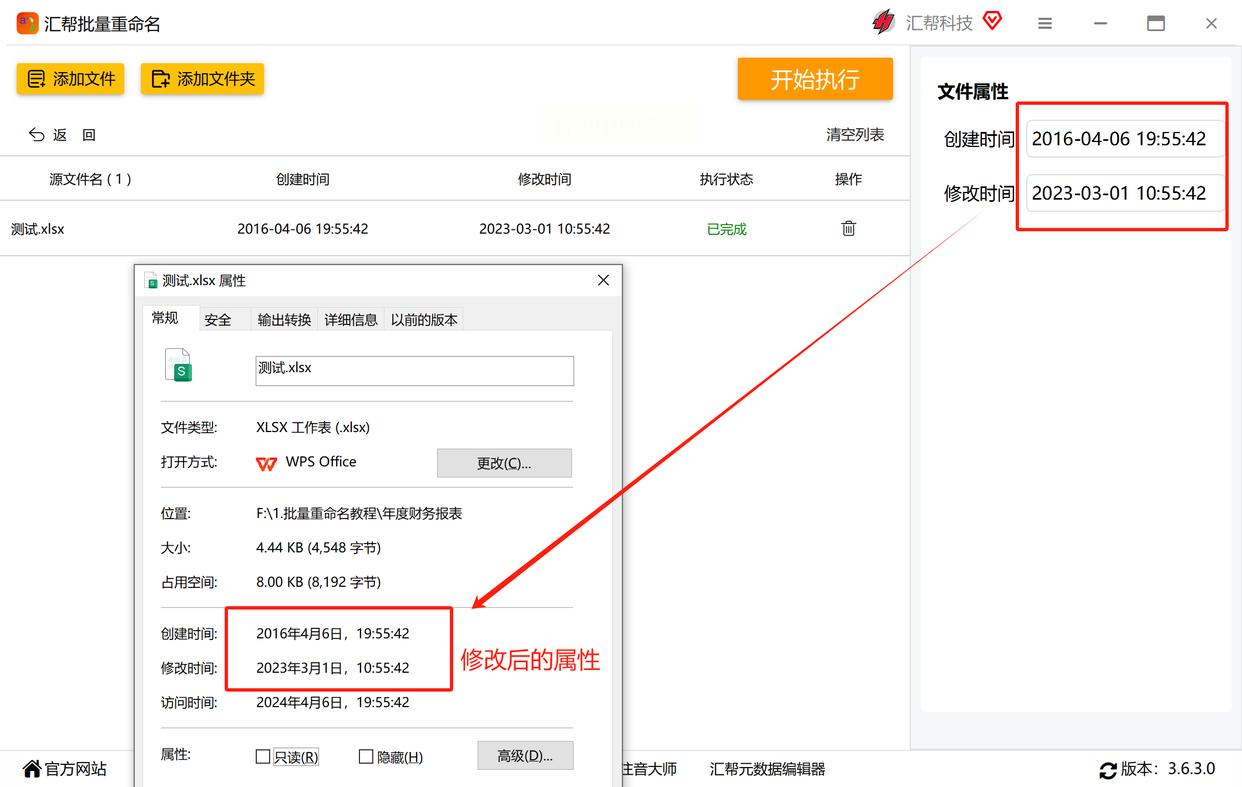
Task: Toggle the 只读(R) checkbox
Action: click(263, 756)
